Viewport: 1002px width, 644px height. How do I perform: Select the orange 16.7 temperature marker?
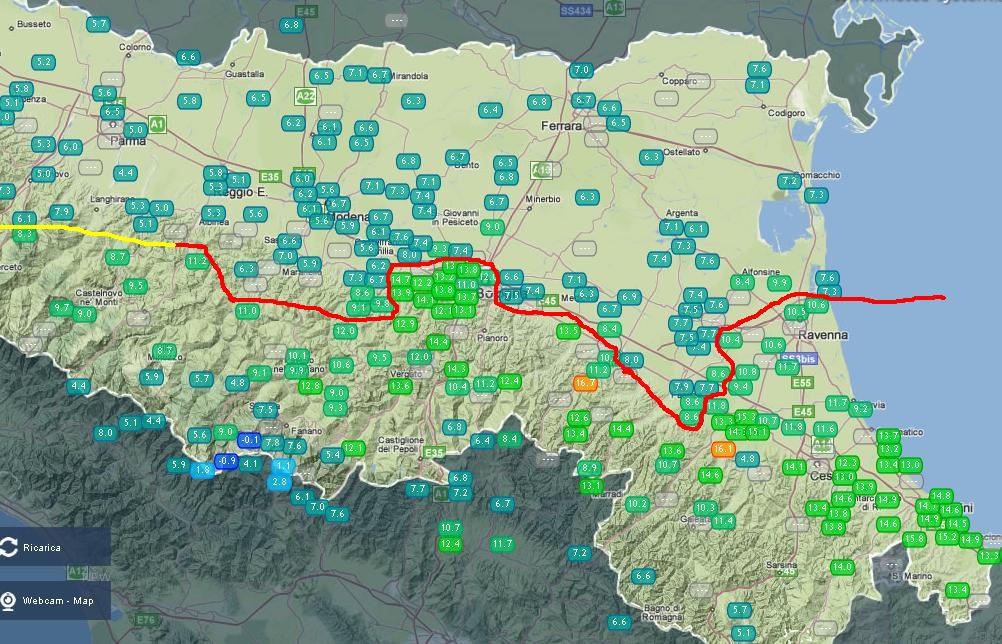click(586, 383)
